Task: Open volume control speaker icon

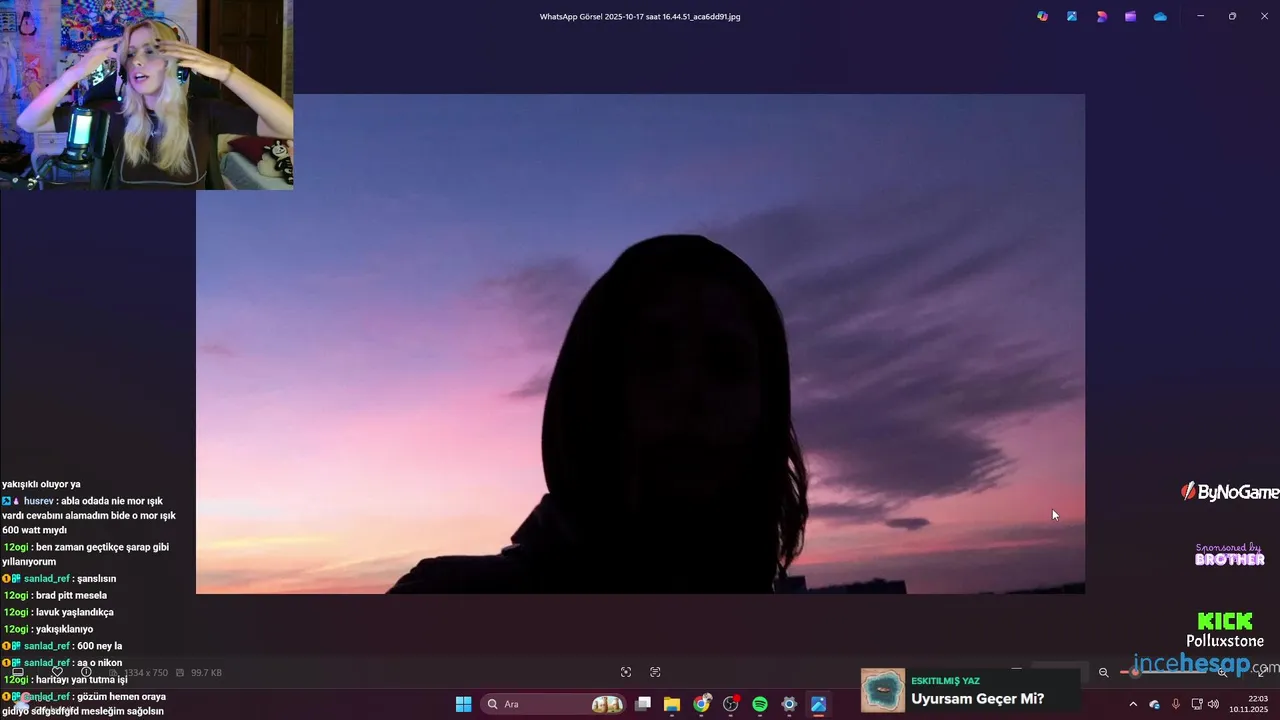Action: 1213,704
